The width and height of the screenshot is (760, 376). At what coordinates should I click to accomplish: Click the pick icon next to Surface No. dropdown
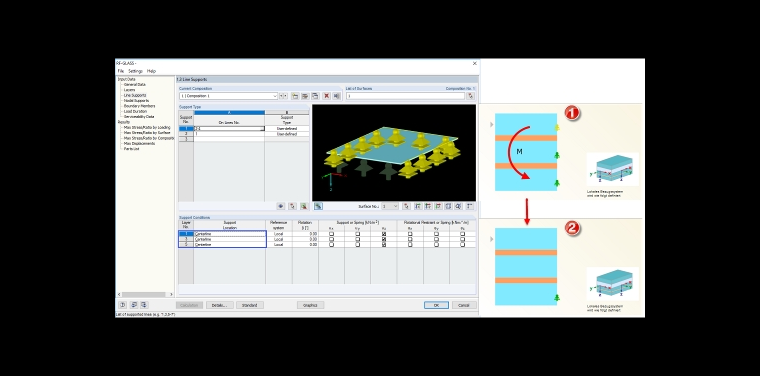click(406, 206)
